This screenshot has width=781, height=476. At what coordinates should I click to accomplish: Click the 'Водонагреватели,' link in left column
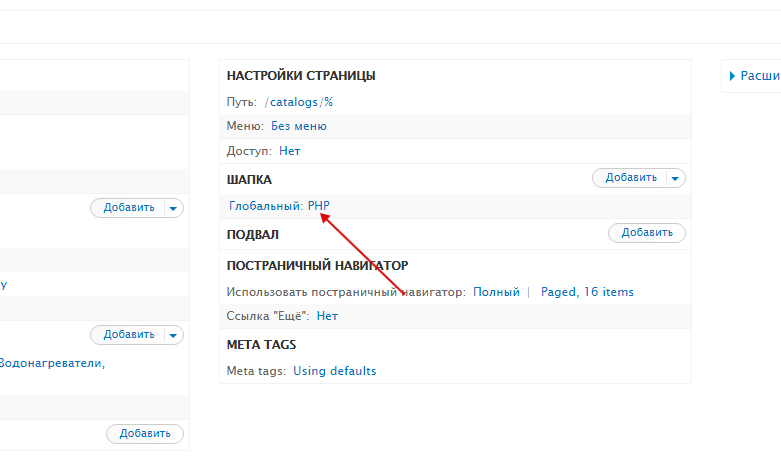[x=52, y=363]
